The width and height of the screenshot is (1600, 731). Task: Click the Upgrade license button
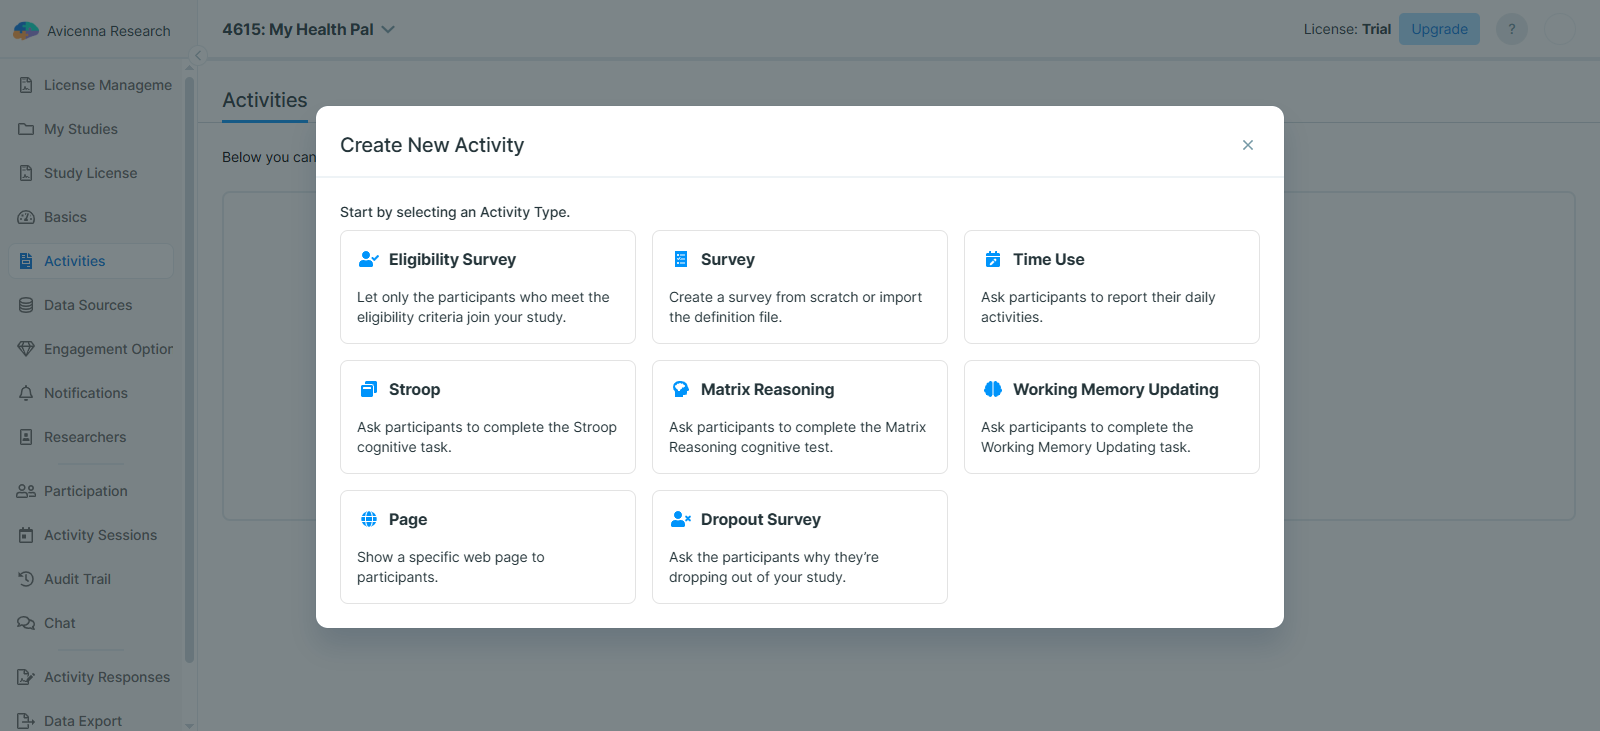(1439, 29)
